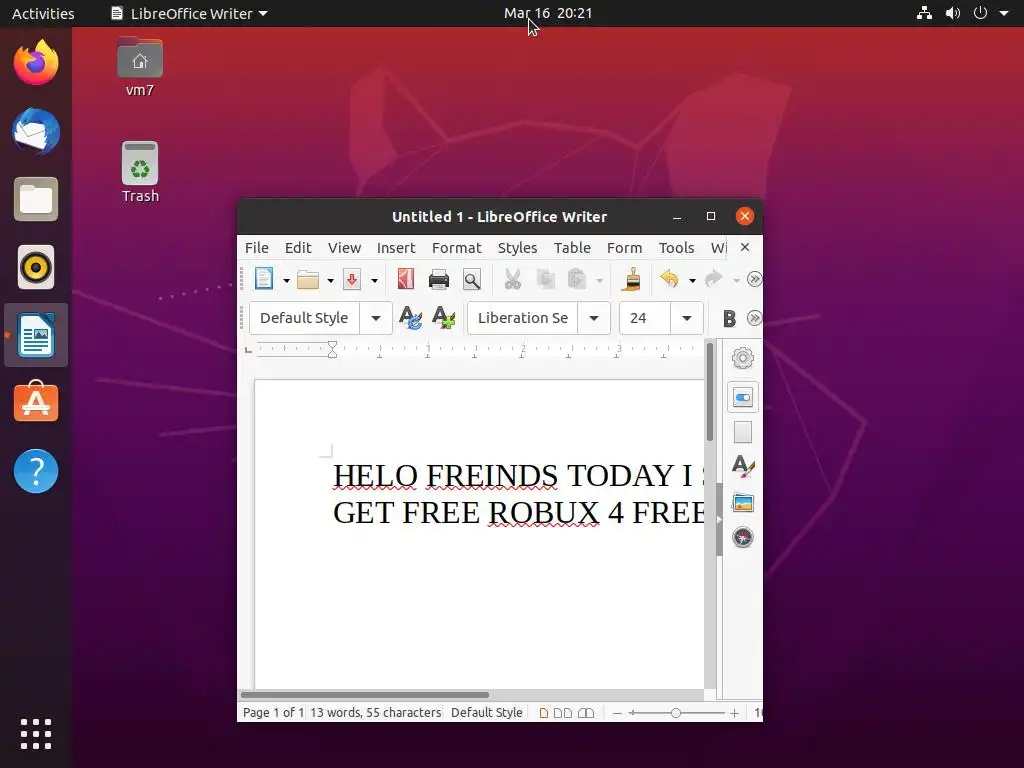Viewport: 1024px width, 768px height.
Task: Click the Print icon
Action: (439, 280)
